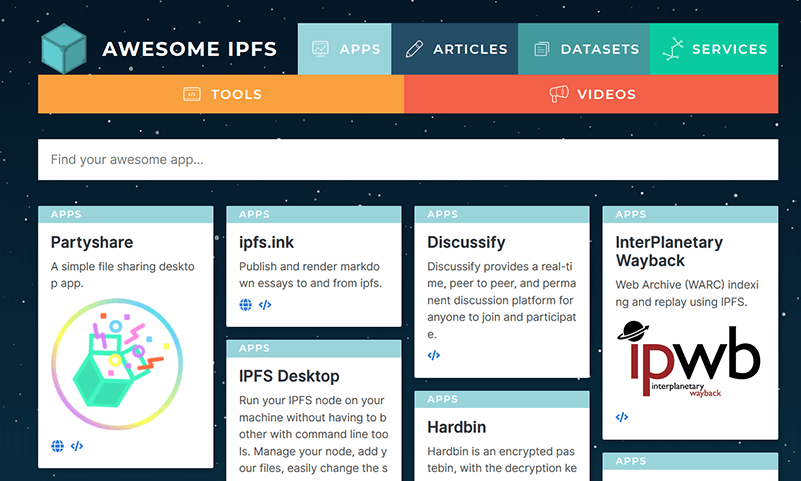Click the Apps tab chart icon

click(321, 49)
